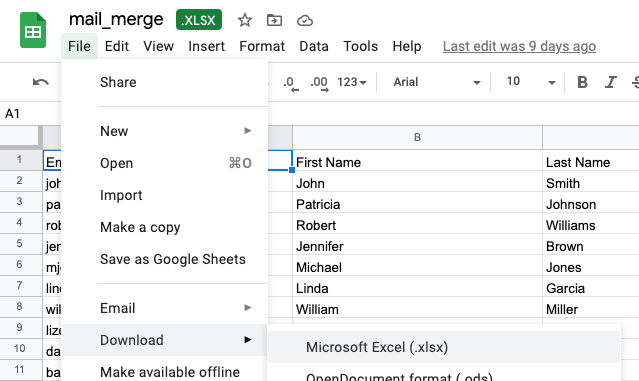
Task: Click the decrease decimal places icon
Action: click(291, 83)
